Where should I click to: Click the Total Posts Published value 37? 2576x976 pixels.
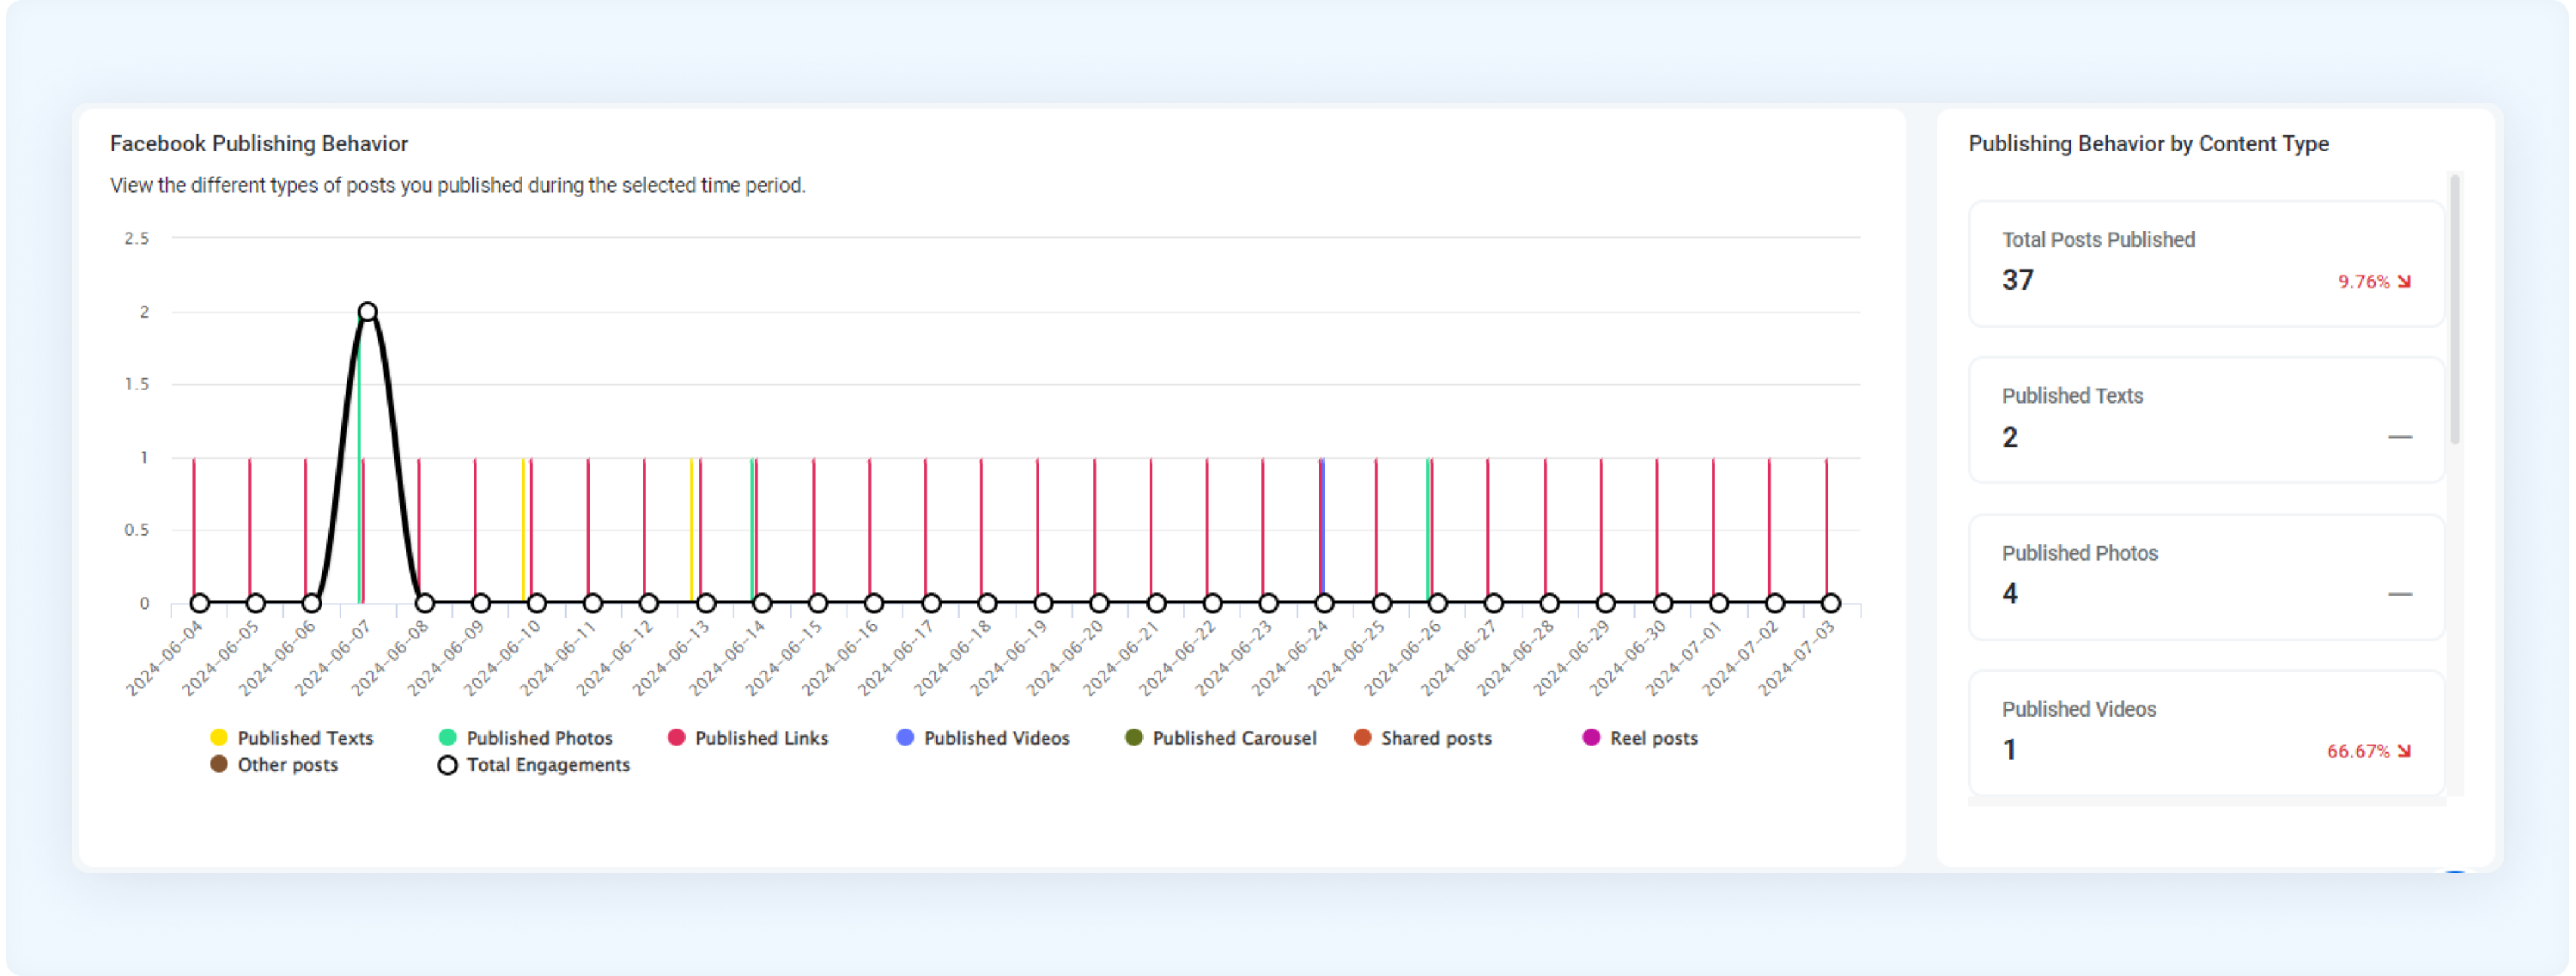pyautogui.click(x=2018, y=281)
